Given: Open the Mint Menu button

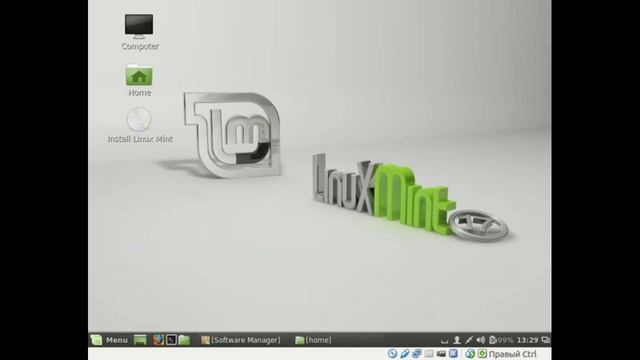Looking at the screenshot, I should tap(109, 340).
